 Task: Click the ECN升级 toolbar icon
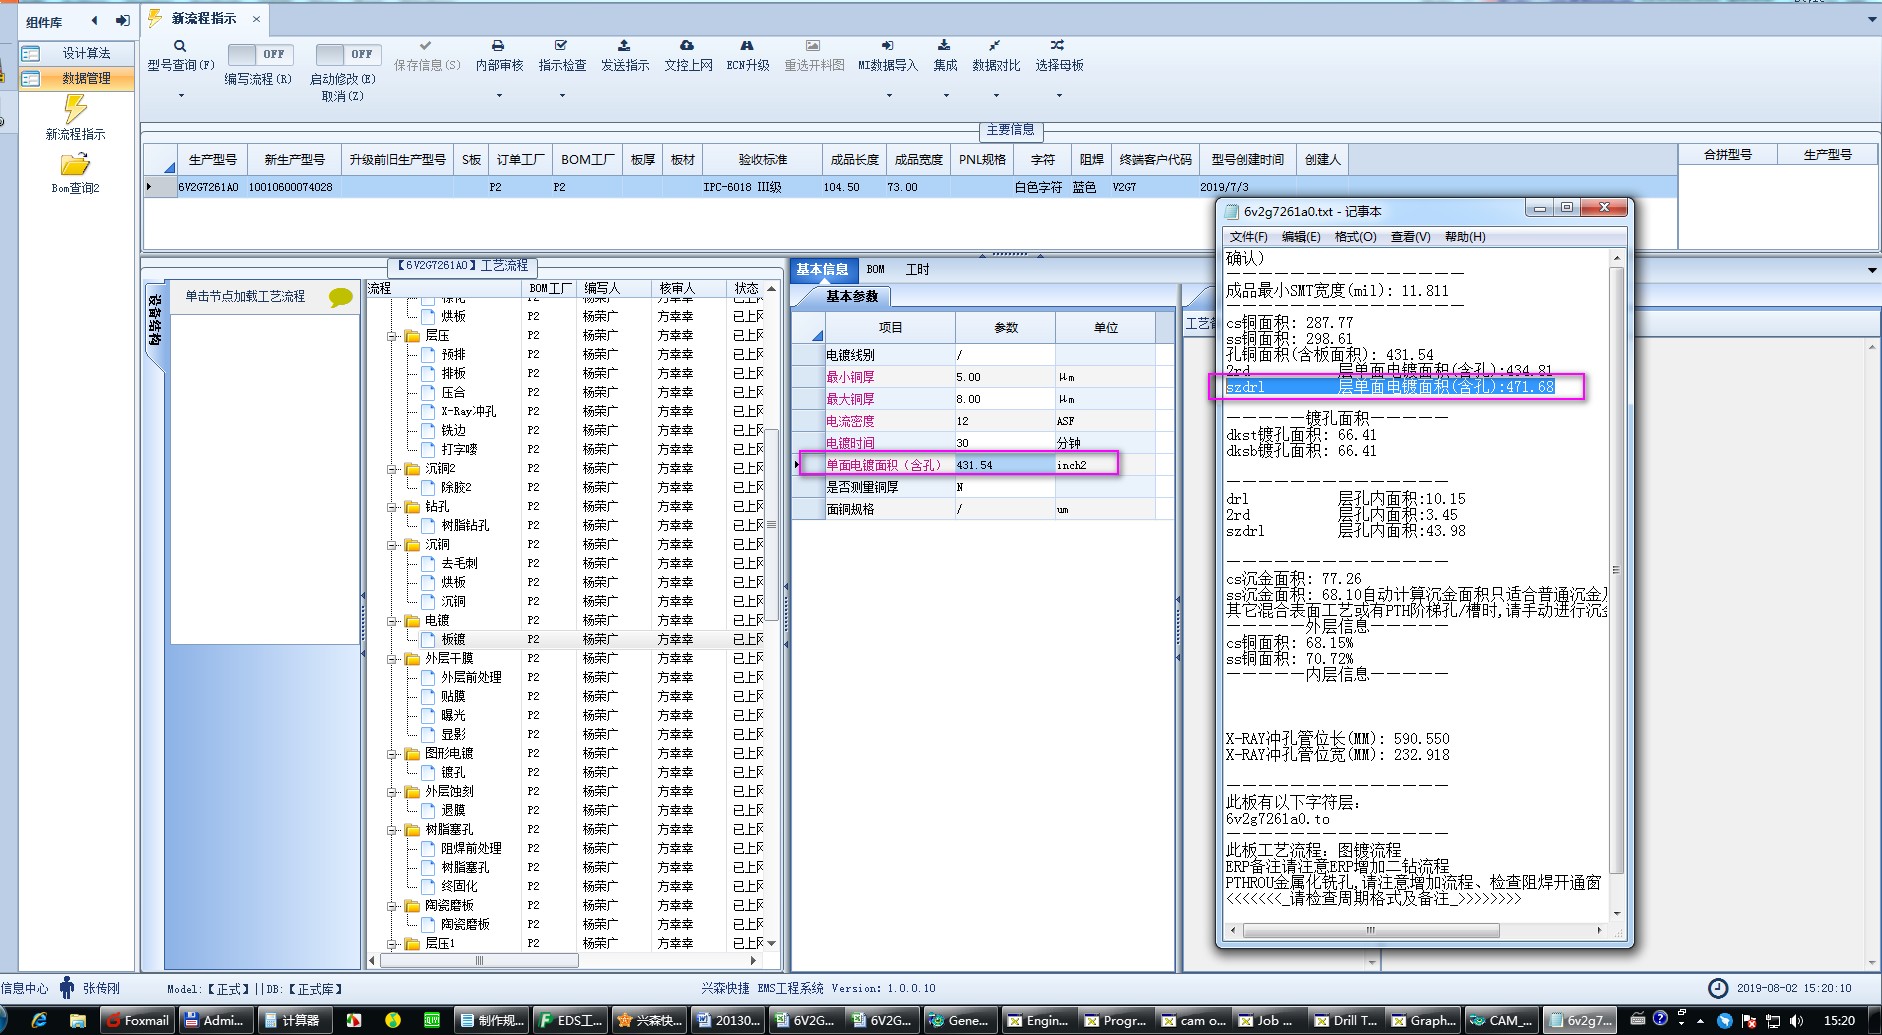[x=747, y=46]
